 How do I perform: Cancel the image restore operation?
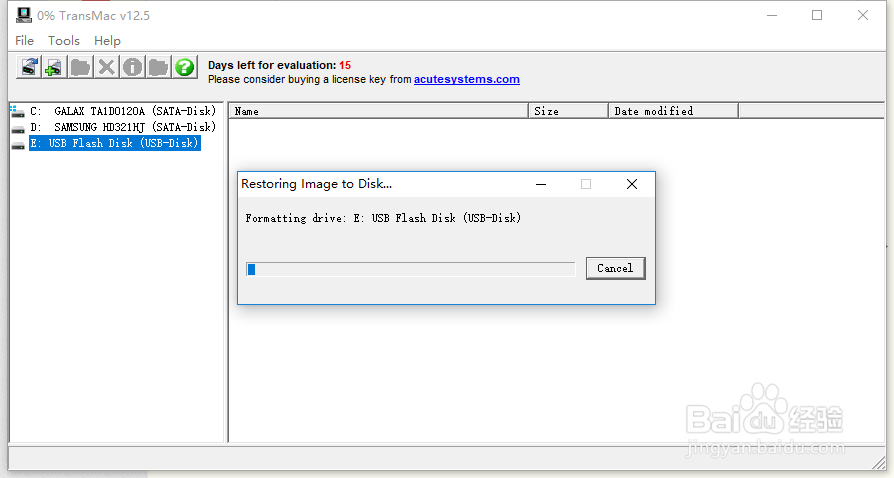tap(615, 268)
